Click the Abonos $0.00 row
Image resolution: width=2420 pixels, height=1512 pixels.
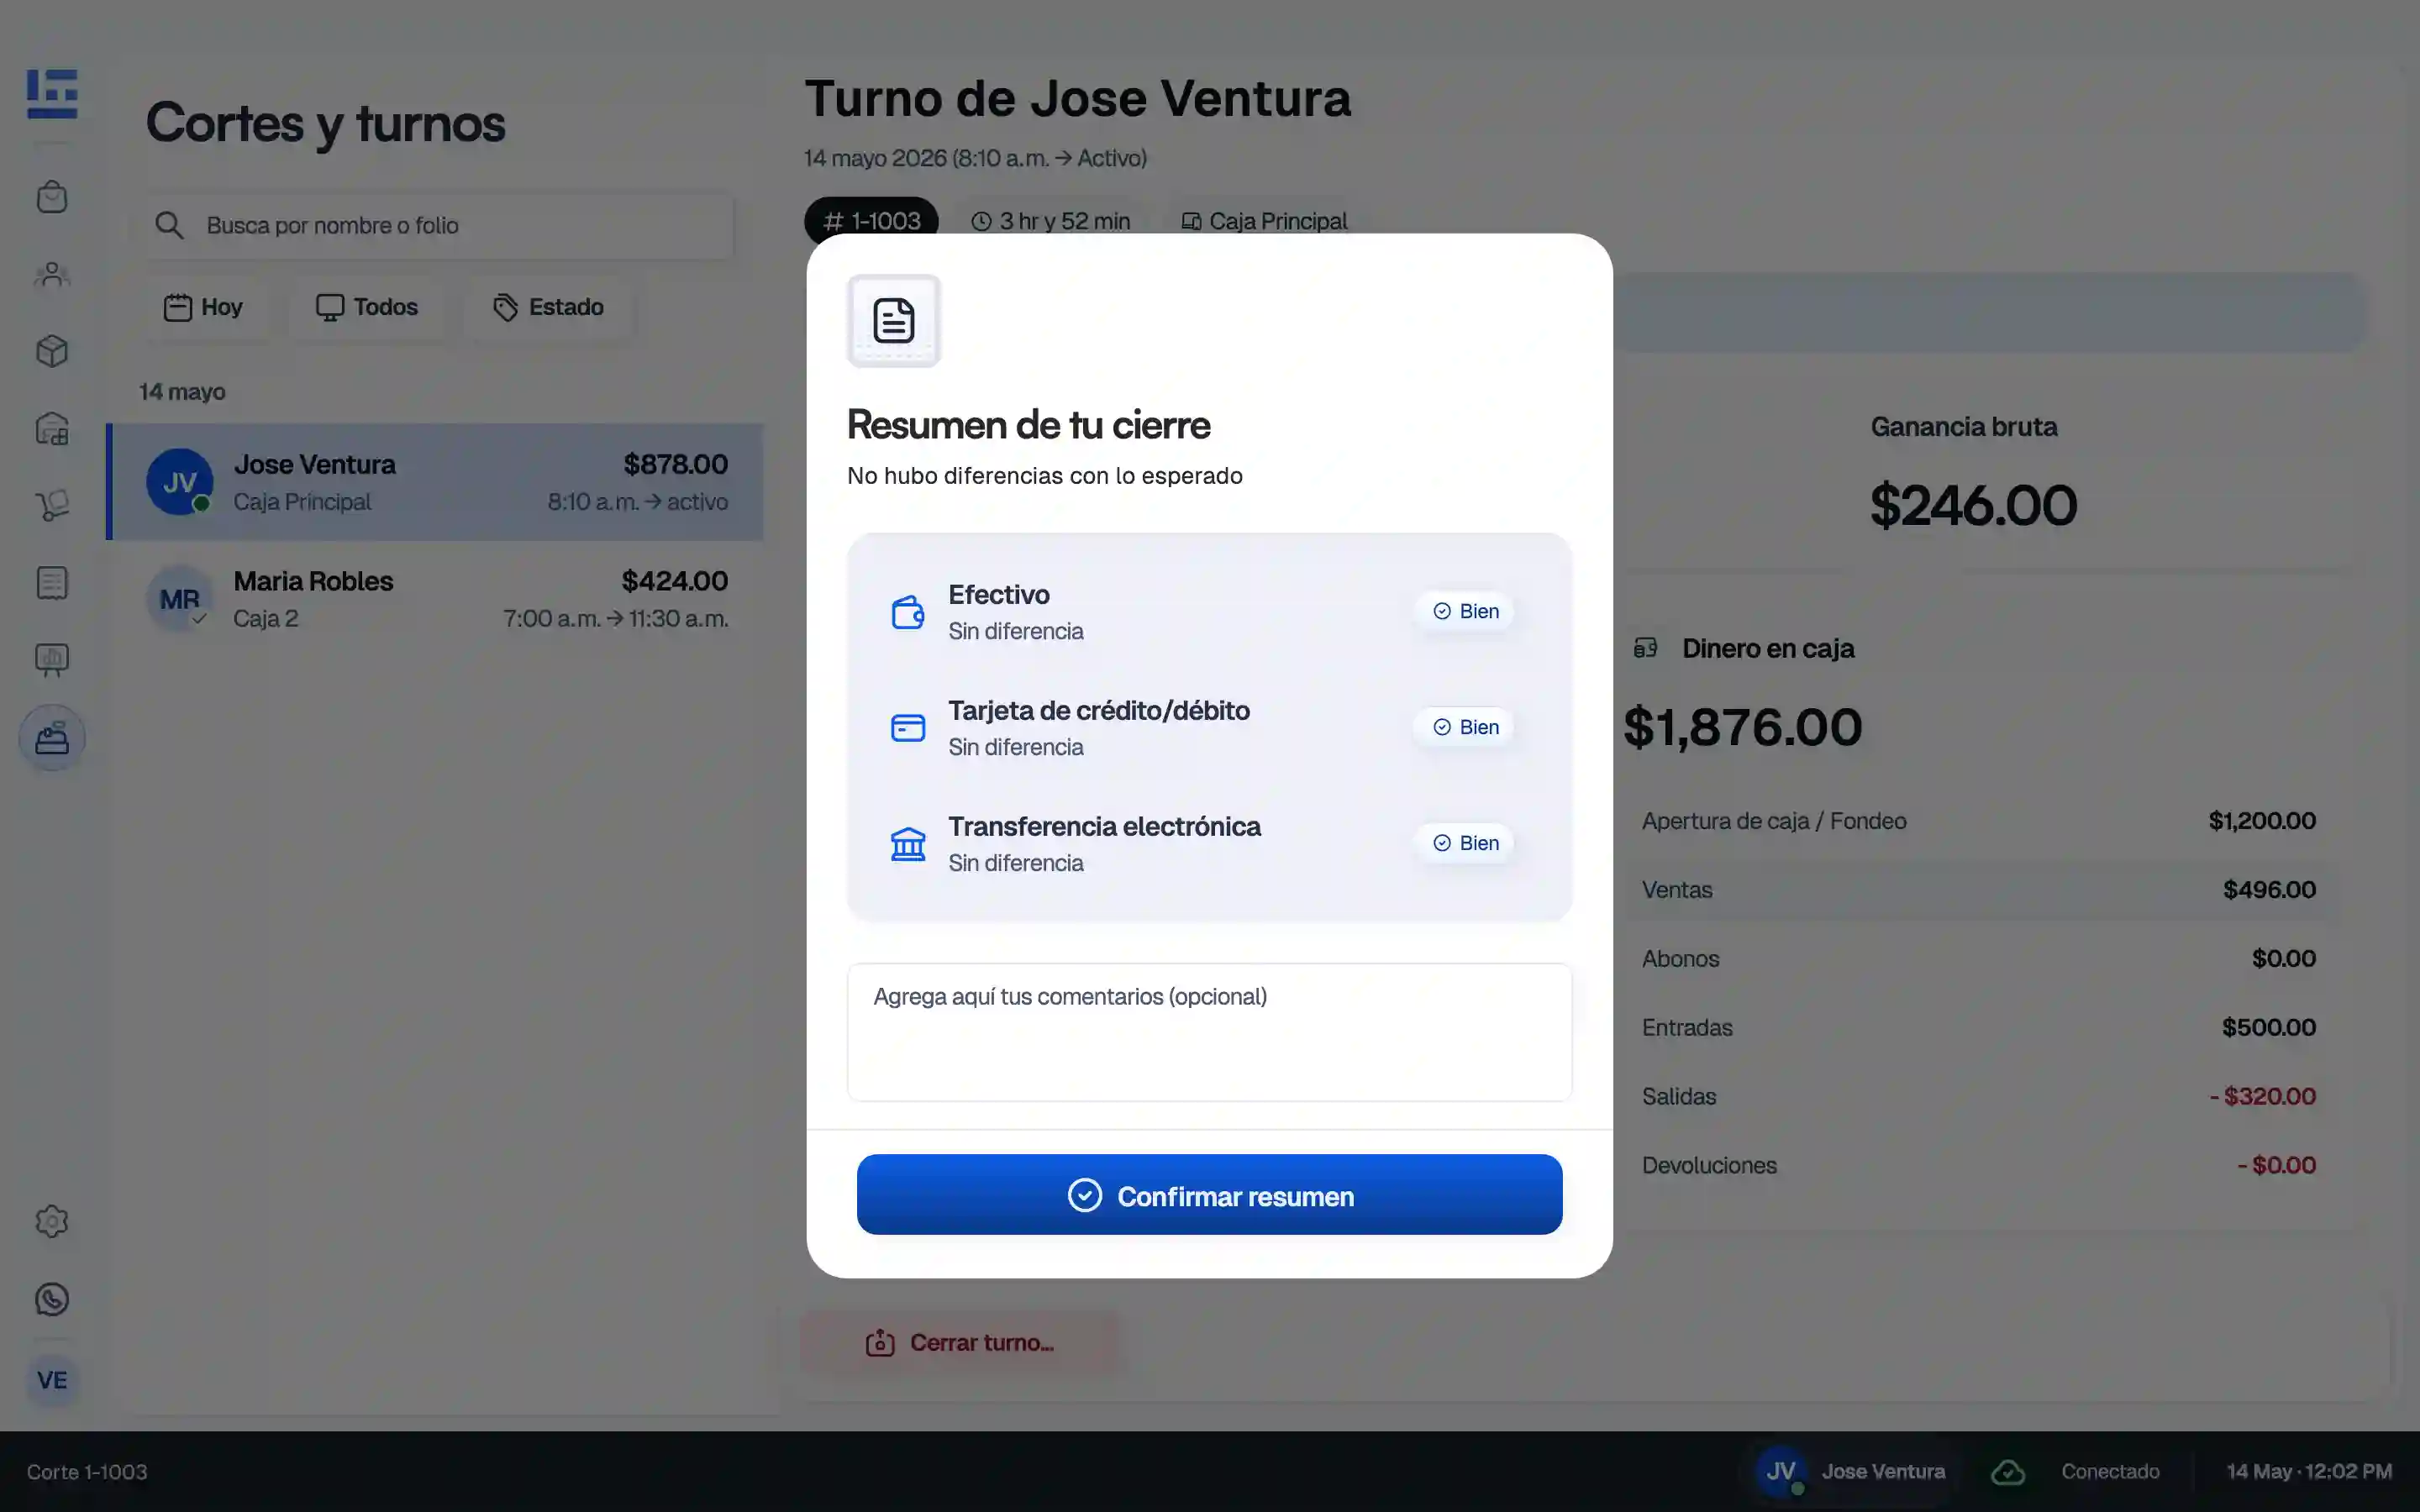pyautogui.click(x=1978, y=958)
